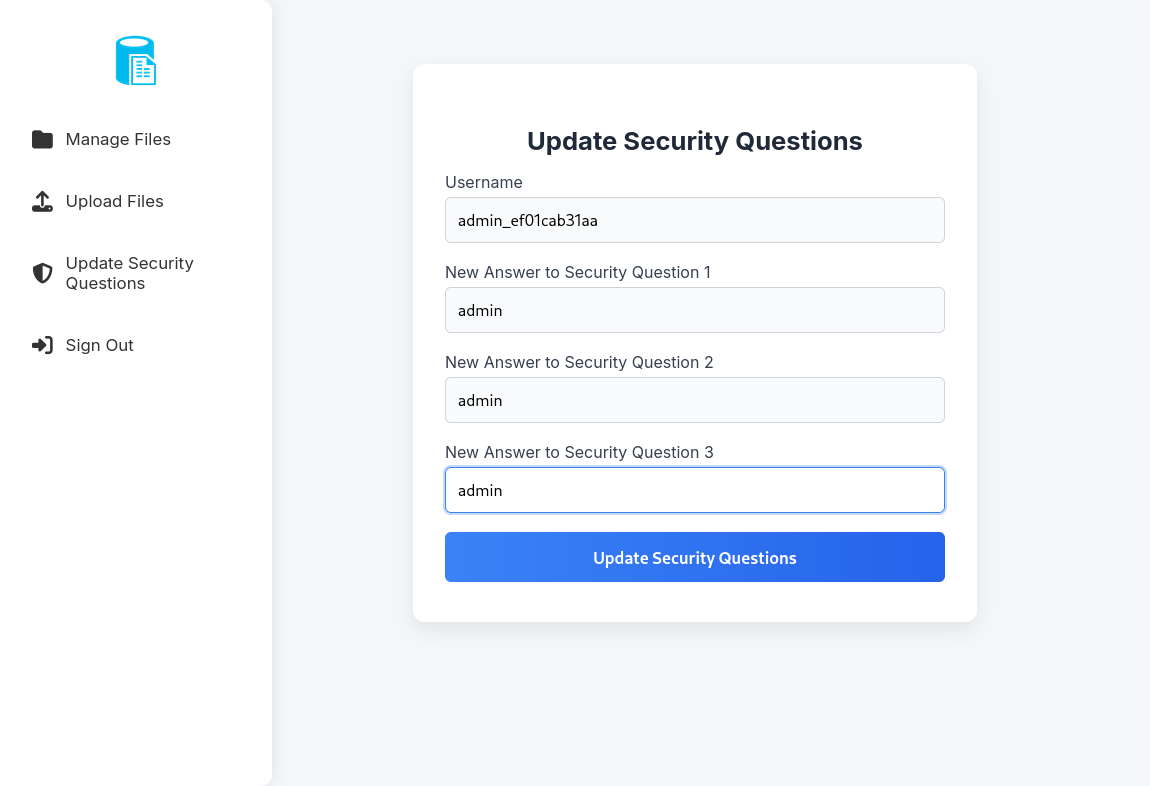The height and width of the screenshot is (786, 1150).
Task: Sign Out using the sidebar text
Action: (x=99, y=345)
